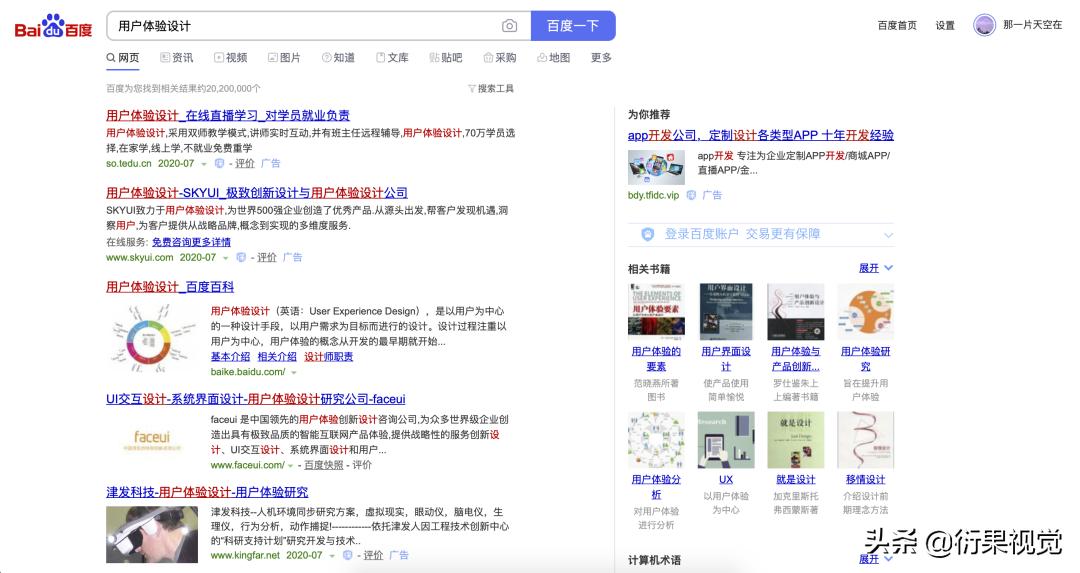Screen dimensions: 1080x573
Task: Expand 相关书籍 with 展开
Action: click(x=875, y=268)
